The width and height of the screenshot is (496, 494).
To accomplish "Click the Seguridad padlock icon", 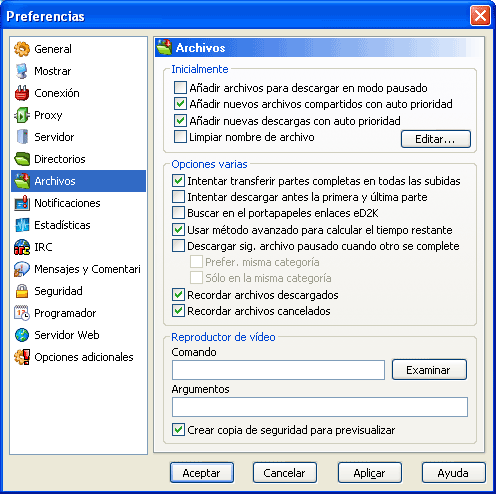I will (x=22, y=291).
